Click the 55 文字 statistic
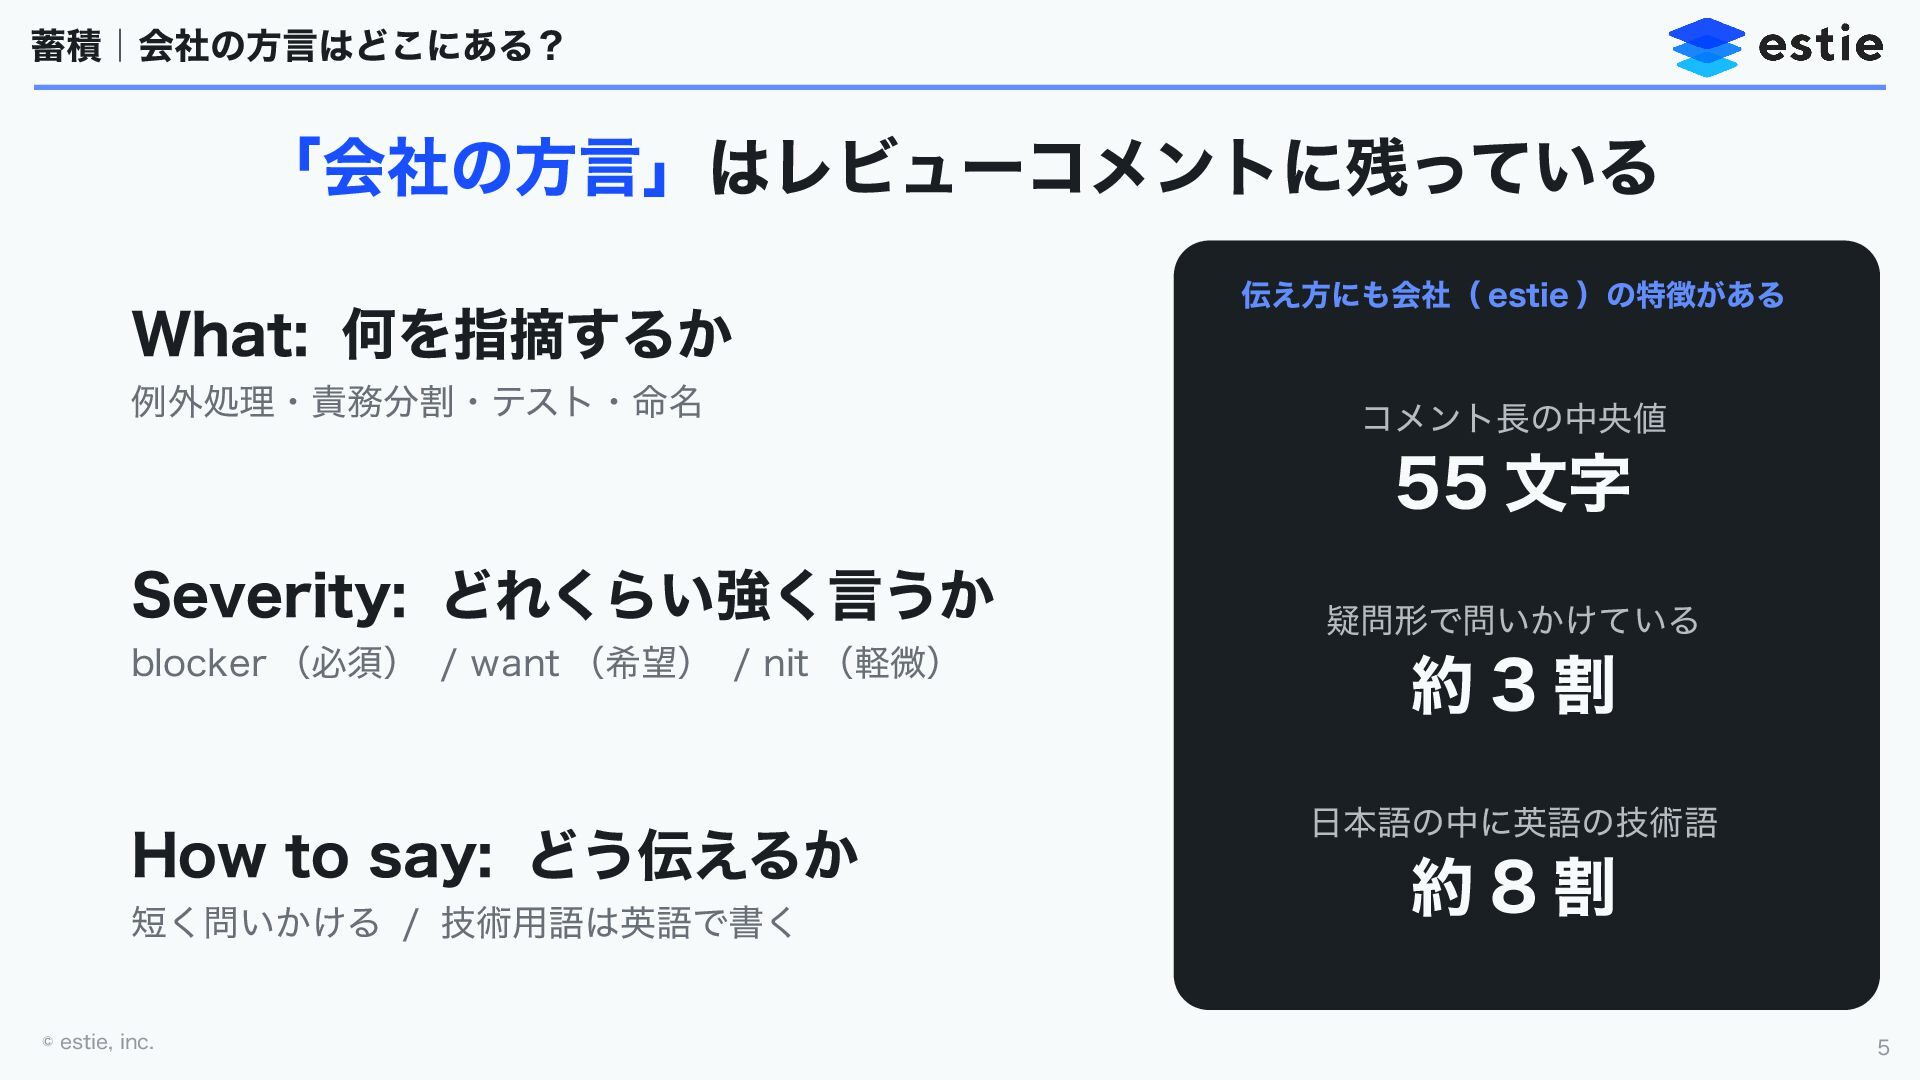Image resolution: width=1920 pixels, height=1080 pixels. (1513, 484)
